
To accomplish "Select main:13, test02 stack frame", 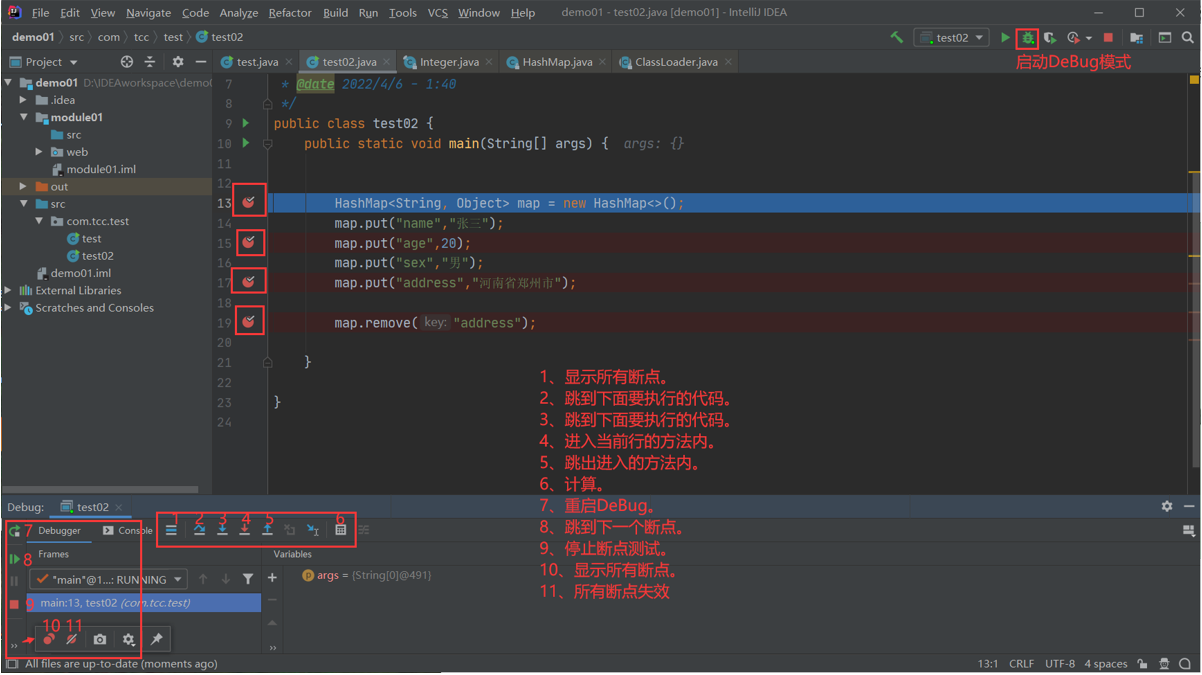I will pyautogui.click(x=145, y=603).
